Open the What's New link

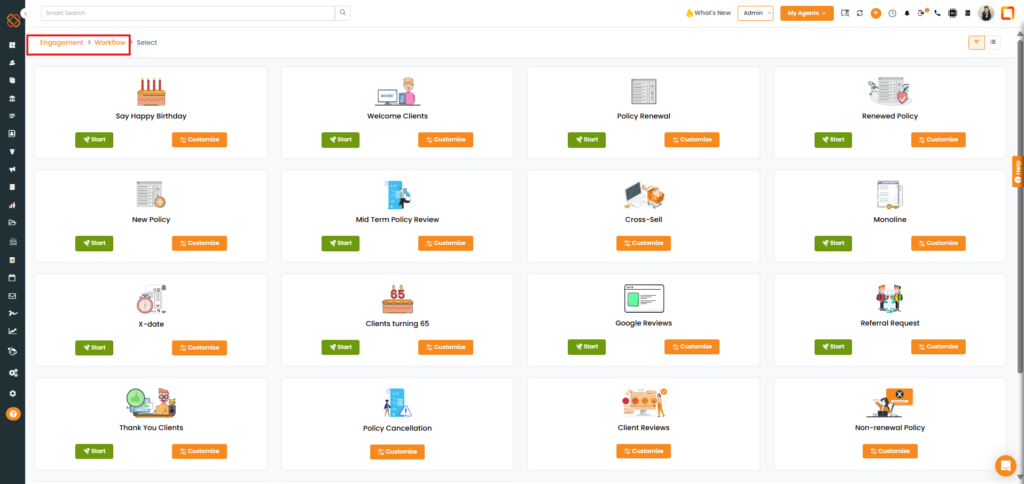click(x=708, y=13)
